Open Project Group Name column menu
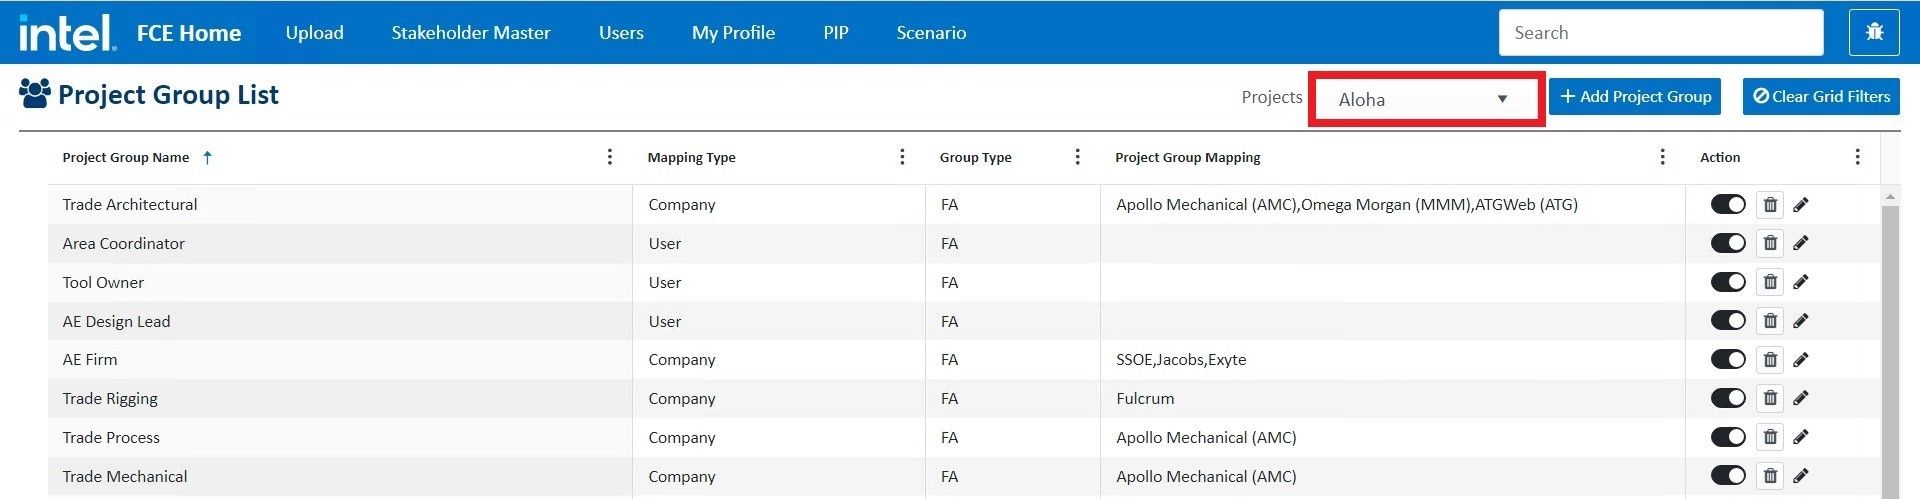 click(610, 157)
